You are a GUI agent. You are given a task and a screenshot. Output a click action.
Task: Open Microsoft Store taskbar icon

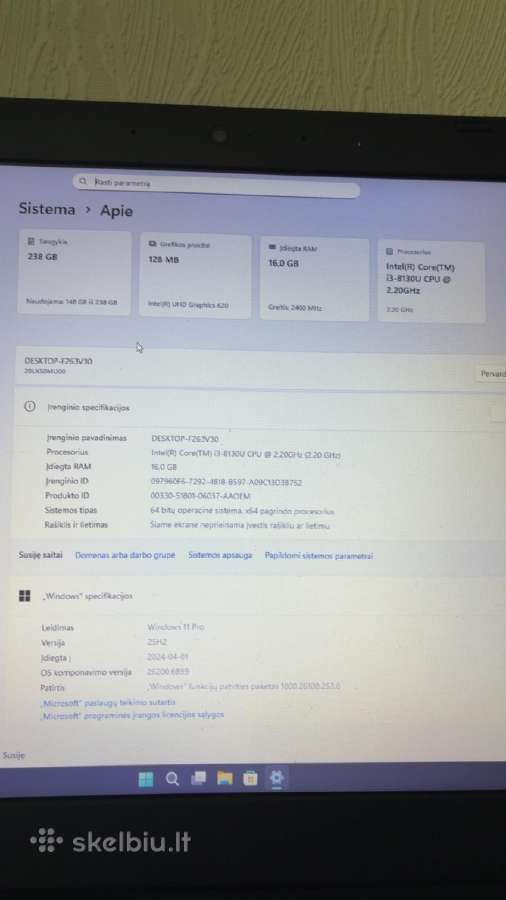tap(251, 778)
